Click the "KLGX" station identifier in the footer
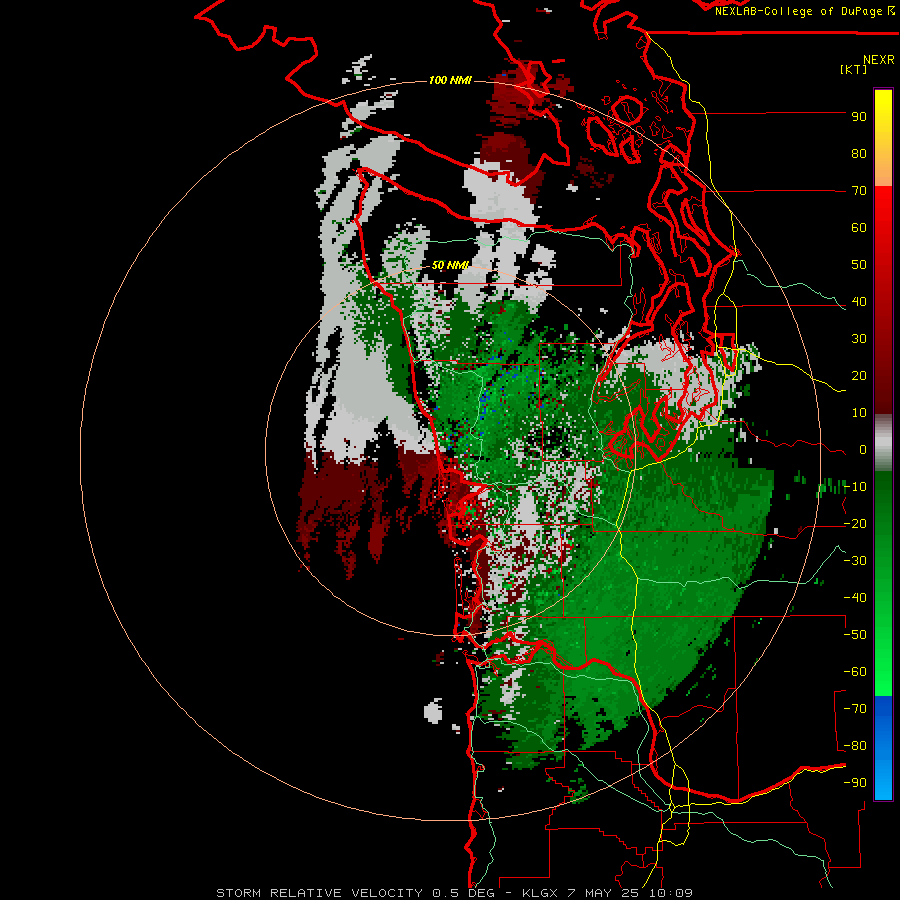 coord(541,893)
